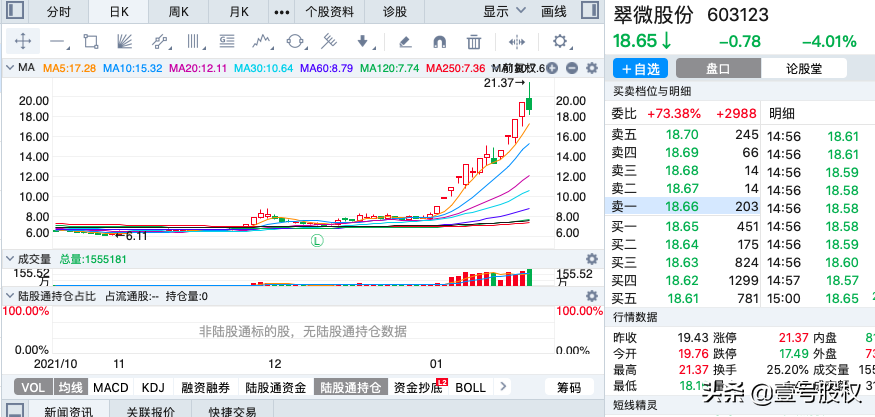The width and height of the screenshot is (875, 417).
Task: Select the 盘口 tab
Action: click(x=718, y=69)
